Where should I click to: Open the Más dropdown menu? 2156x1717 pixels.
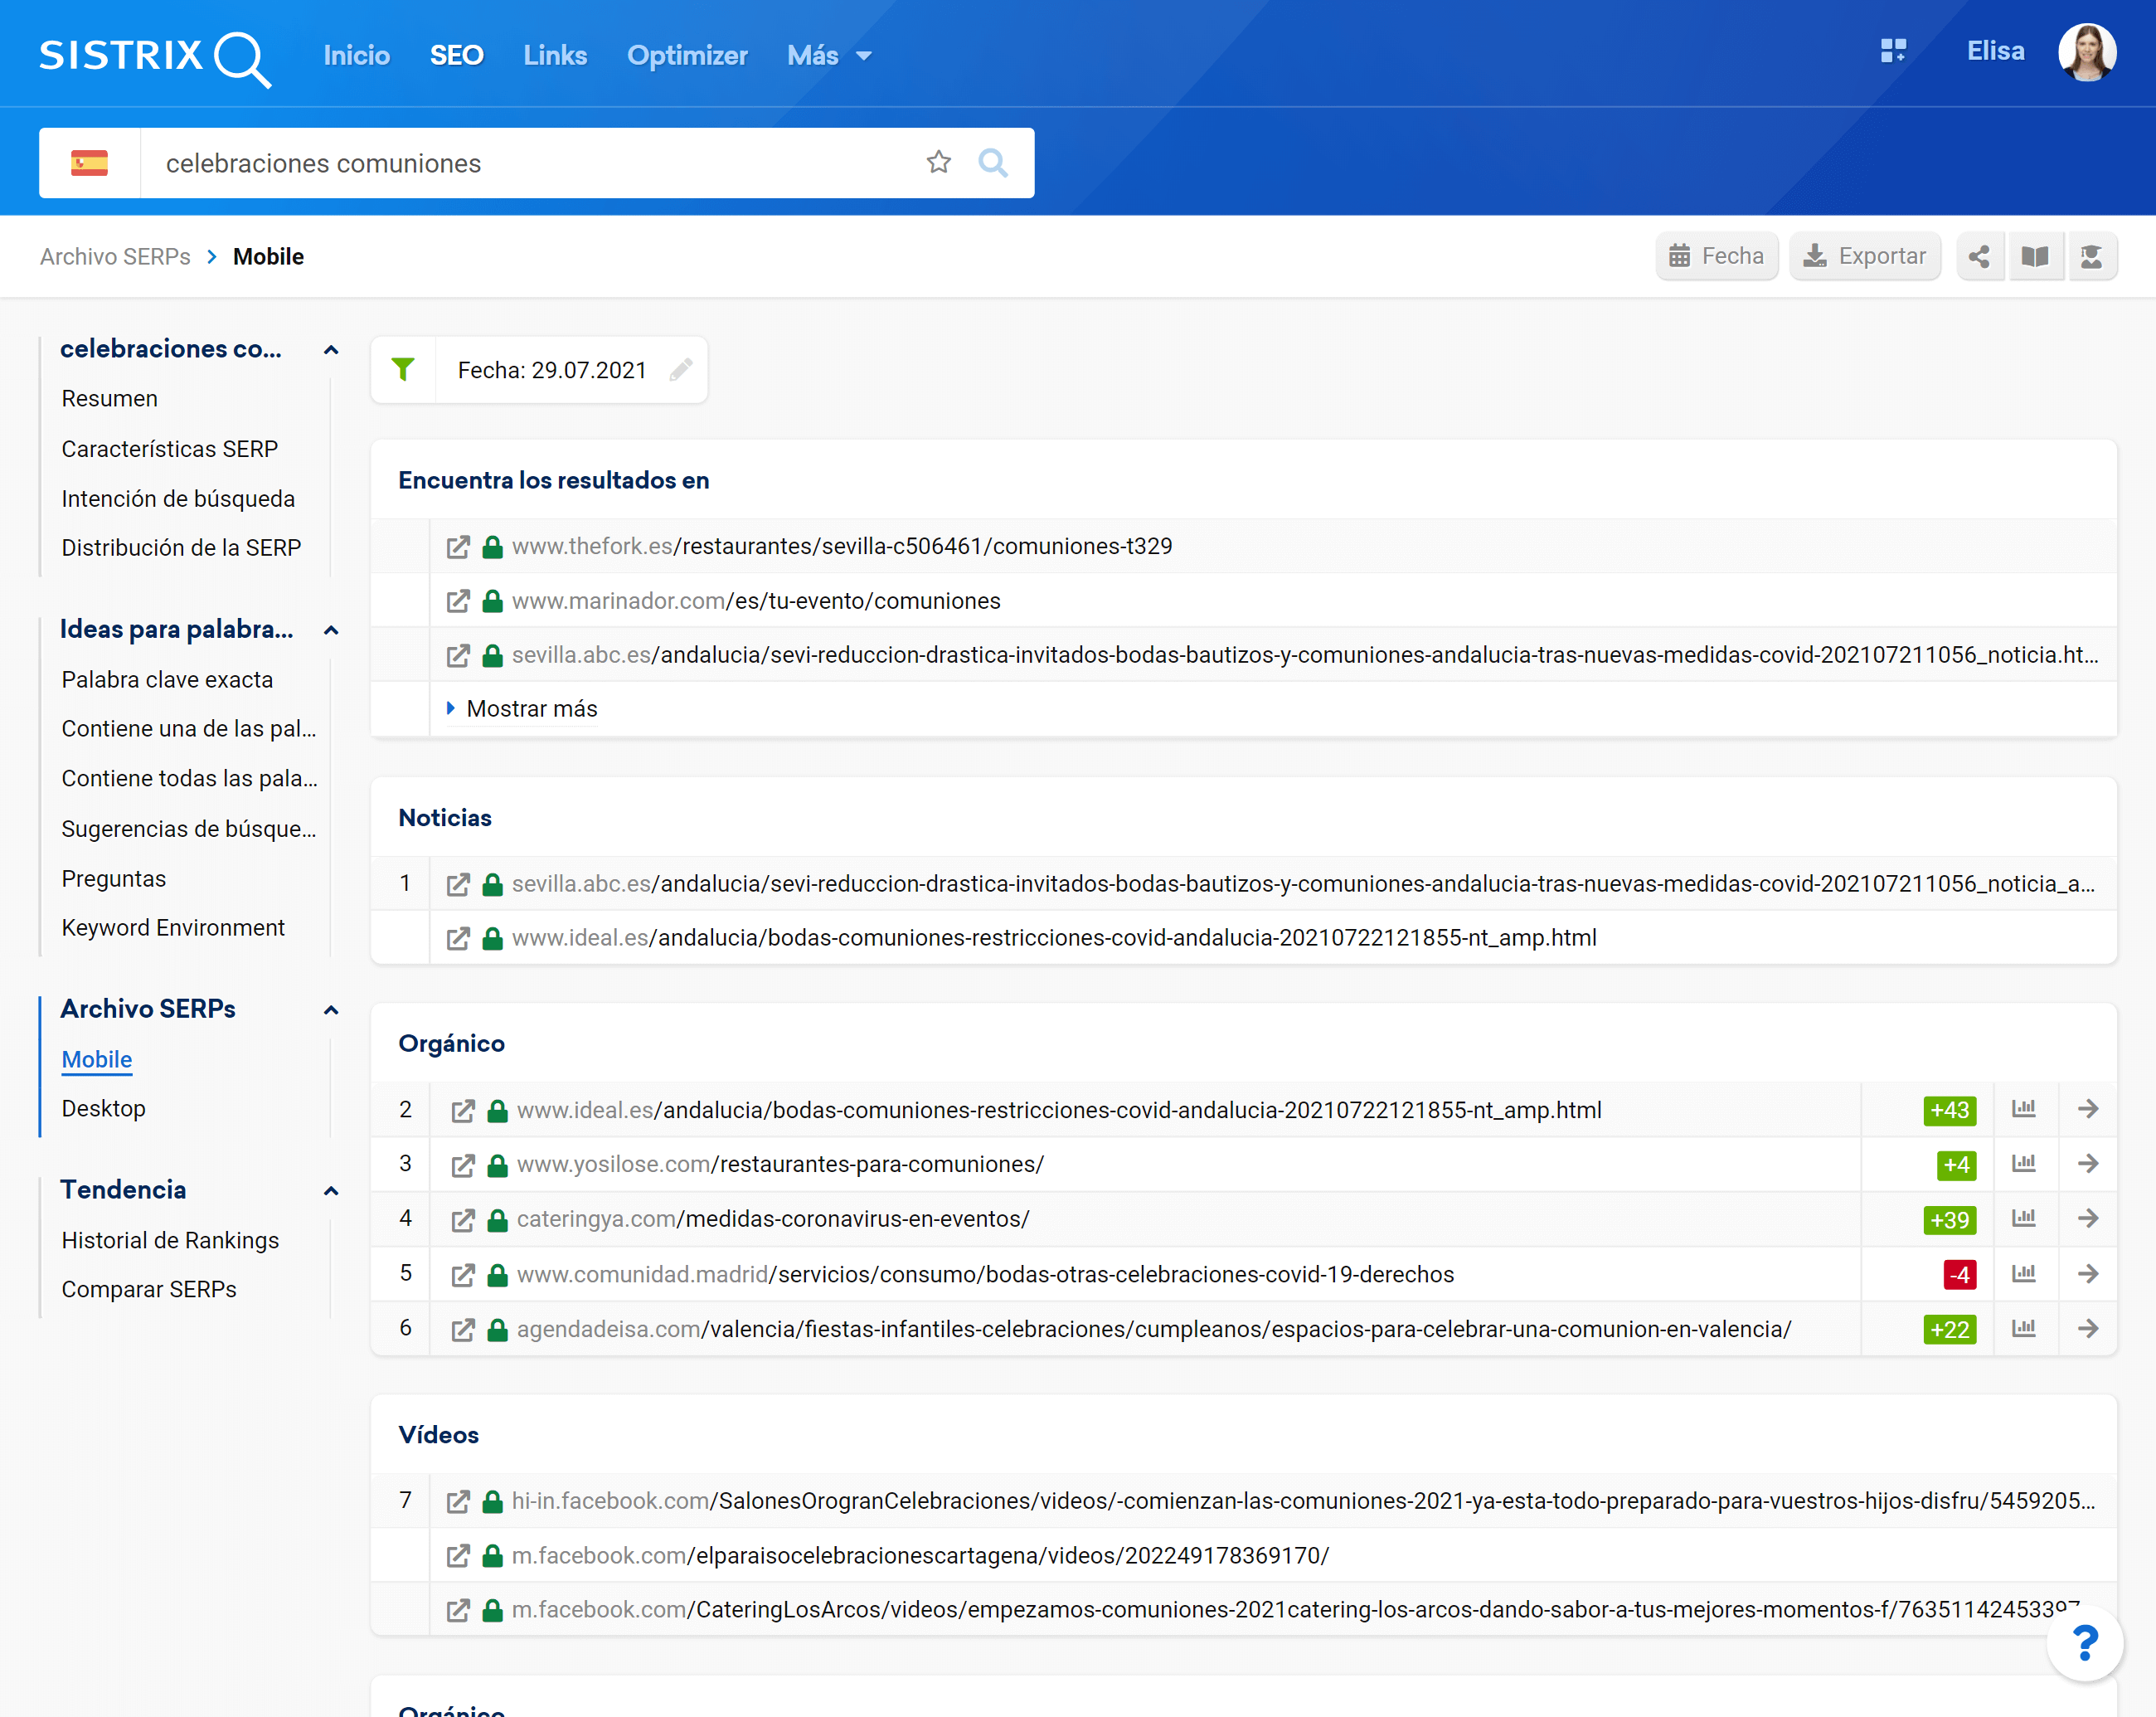pyautogui.click(x=828, y=56)
